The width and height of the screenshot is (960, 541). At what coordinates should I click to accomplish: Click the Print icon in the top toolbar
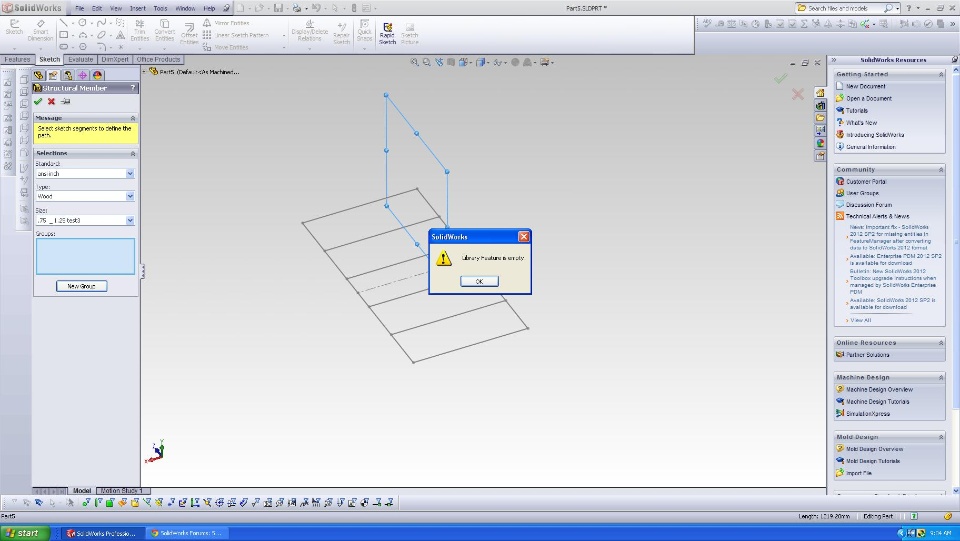[x=297, y=9]
